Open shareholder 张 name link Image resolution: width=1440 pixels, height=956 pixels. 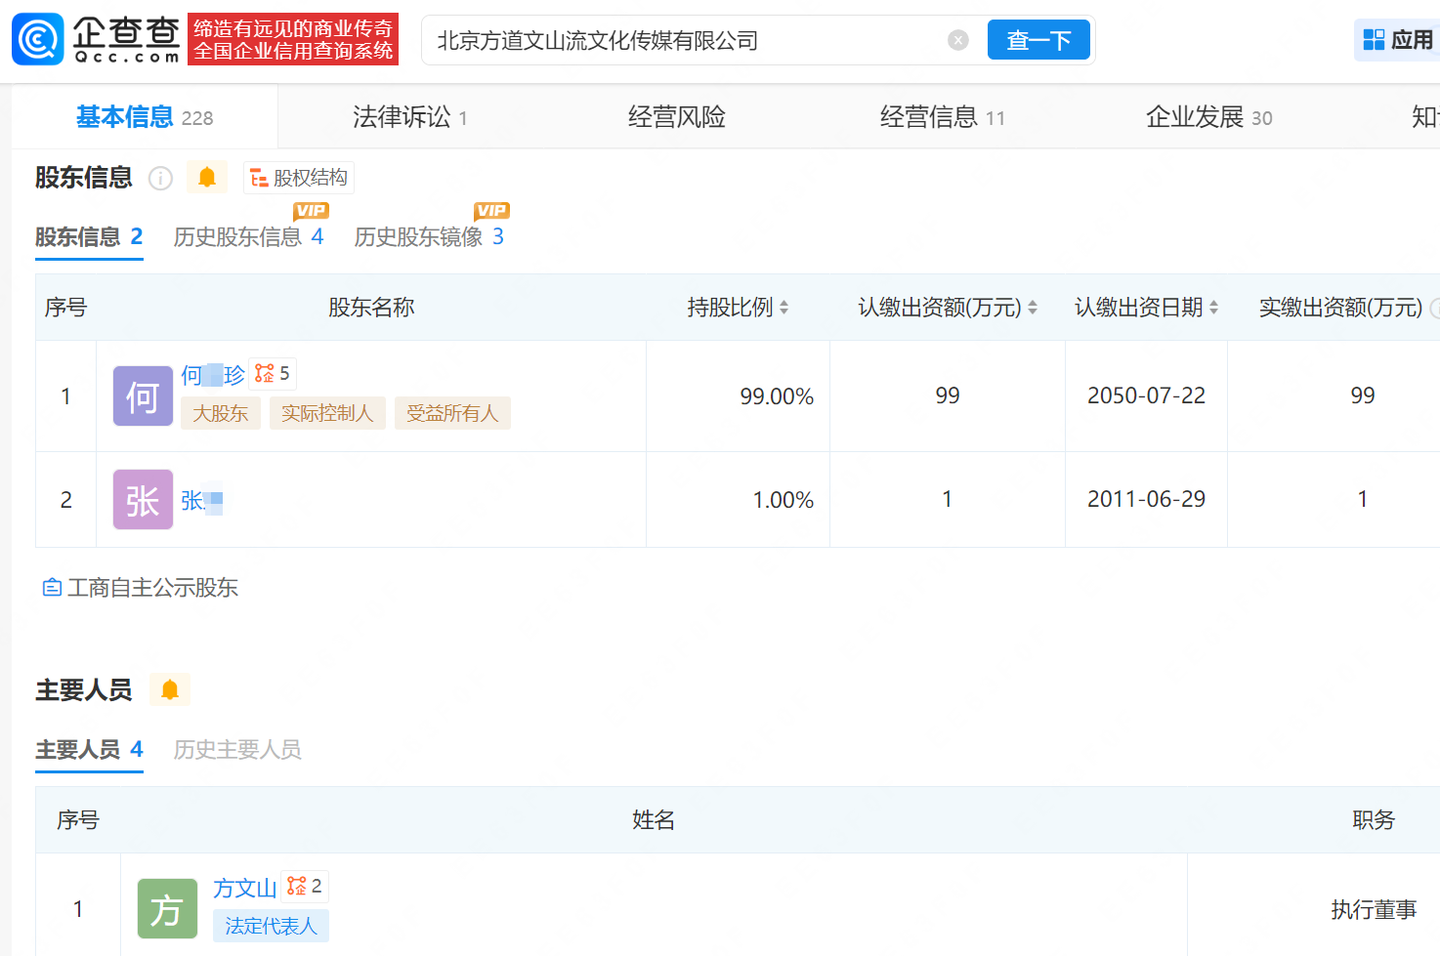point(202,500)
